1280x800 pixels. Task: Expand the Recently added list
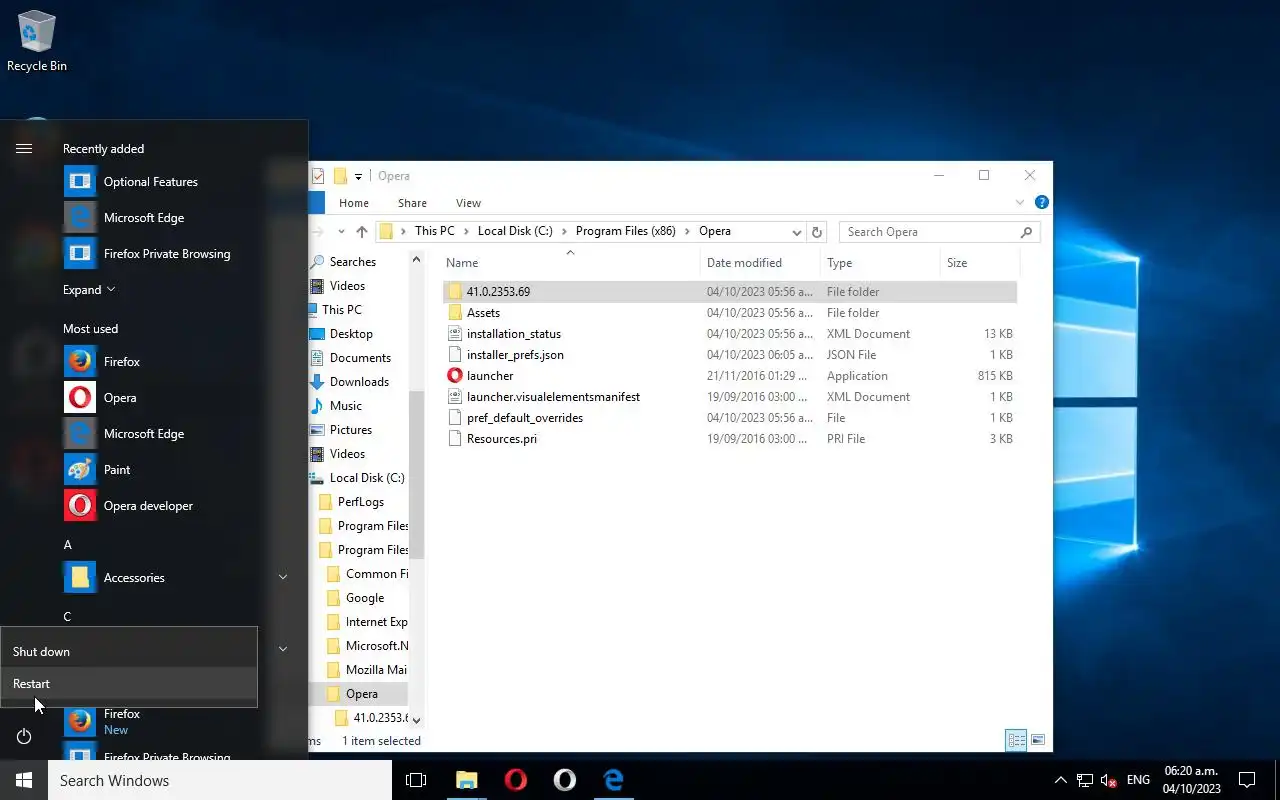pyautogui.click(x=89, y=290)
